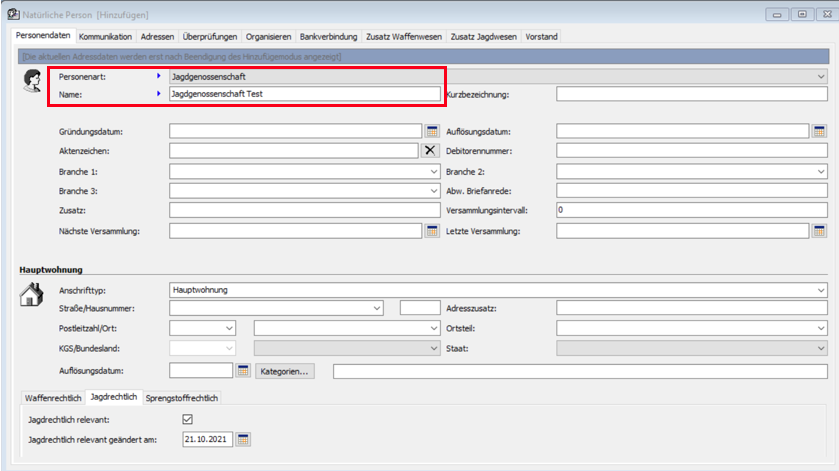
Task: Open calendar for Hauptwohnung Auflösungsdatum
Action: (x=243, y=371)
